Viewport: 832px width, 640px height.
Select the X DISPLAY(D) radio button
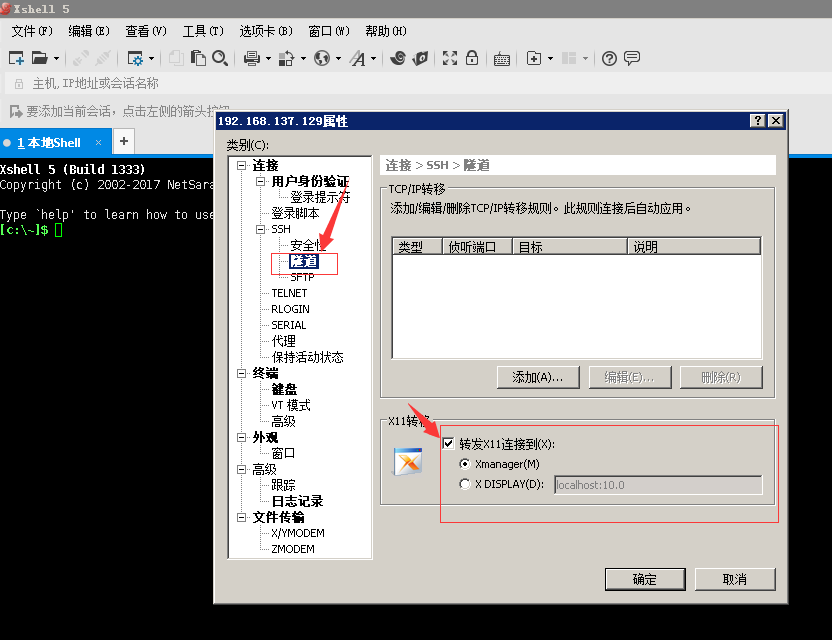tap(465, 484)
